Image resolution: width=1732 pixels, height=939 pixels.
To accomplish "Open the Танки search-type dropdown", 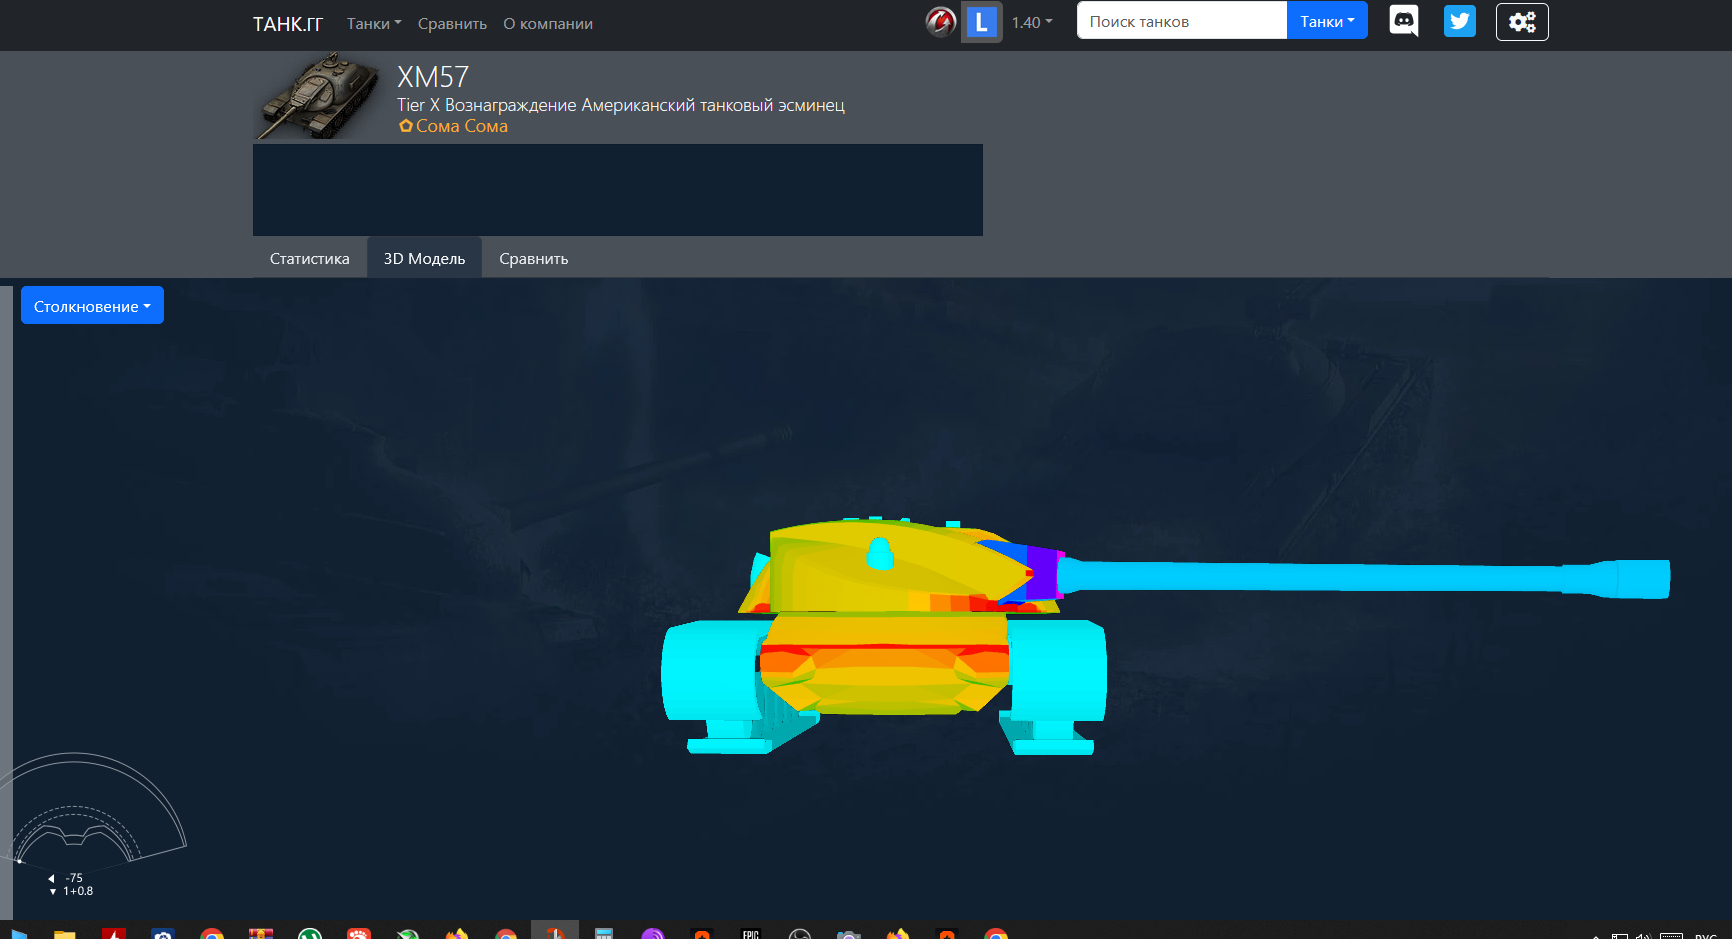I will click(1326, 21).
